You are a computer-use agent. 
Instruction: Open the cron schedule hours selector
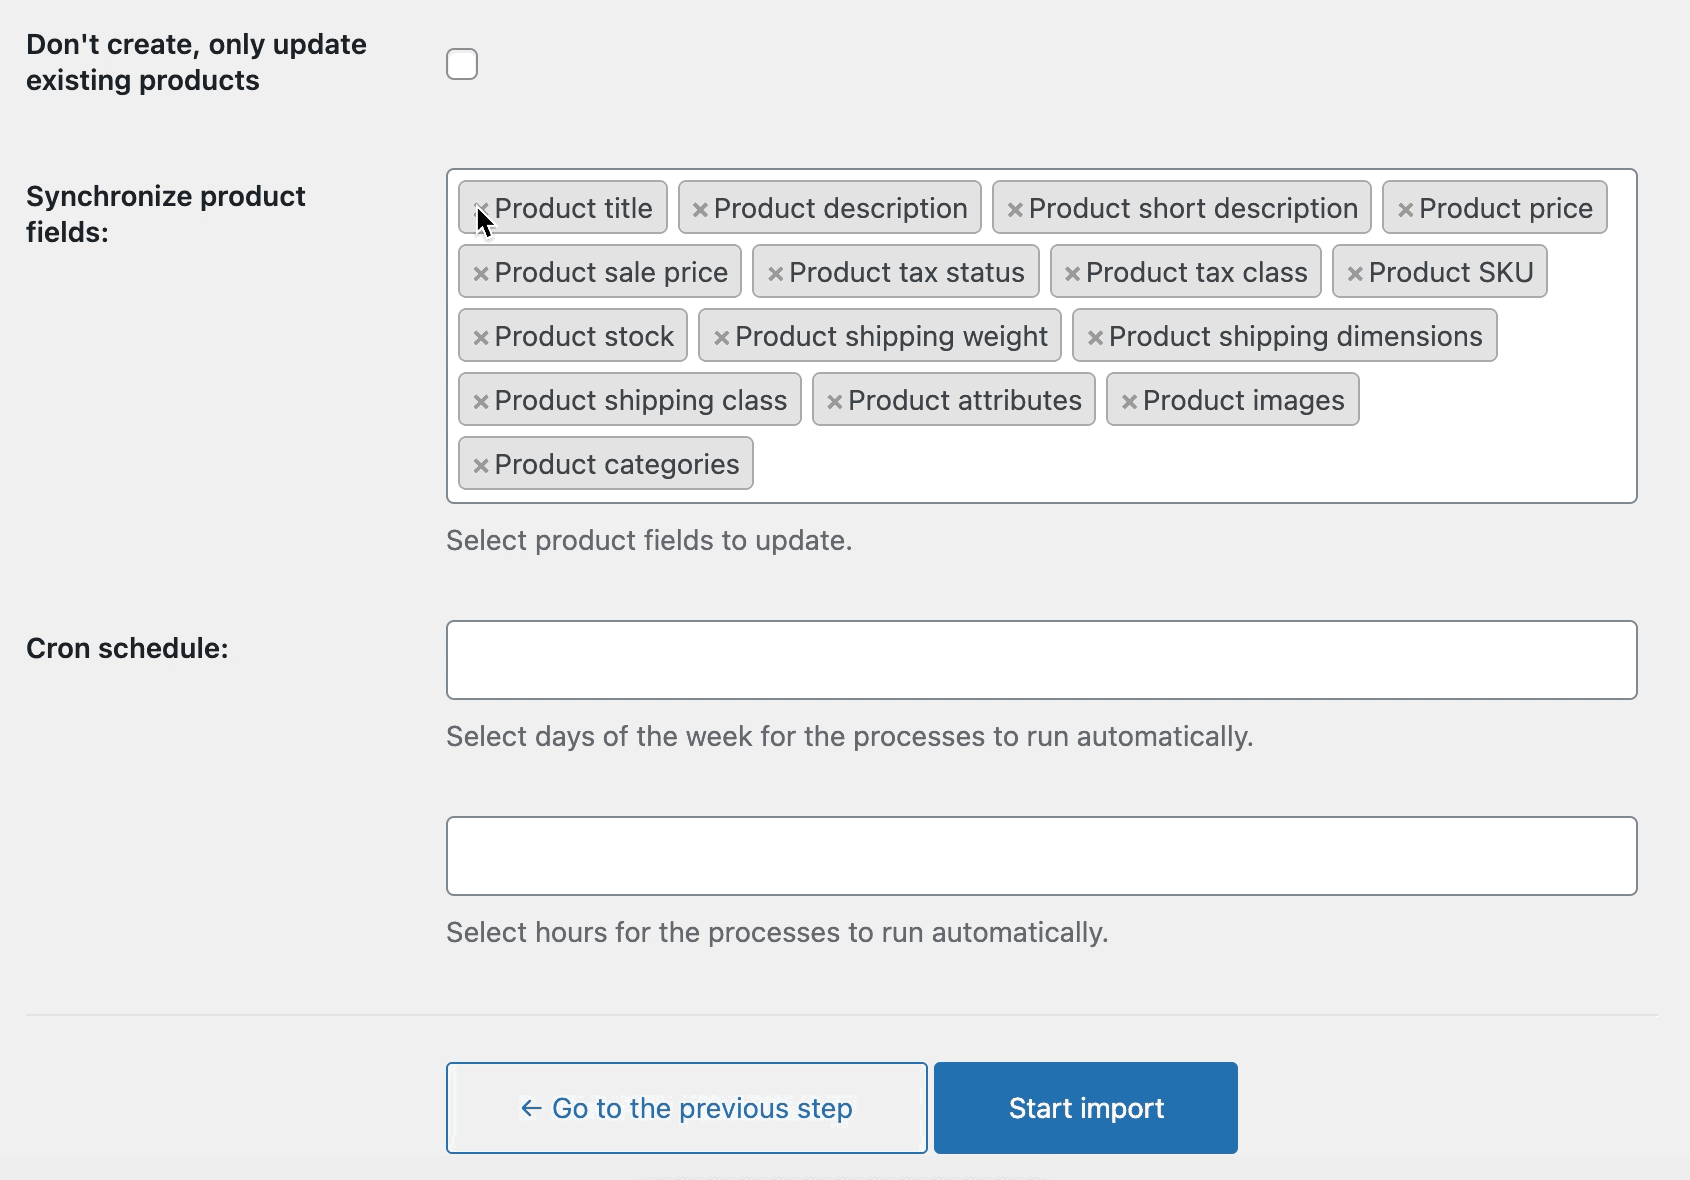coord(1041,856)
